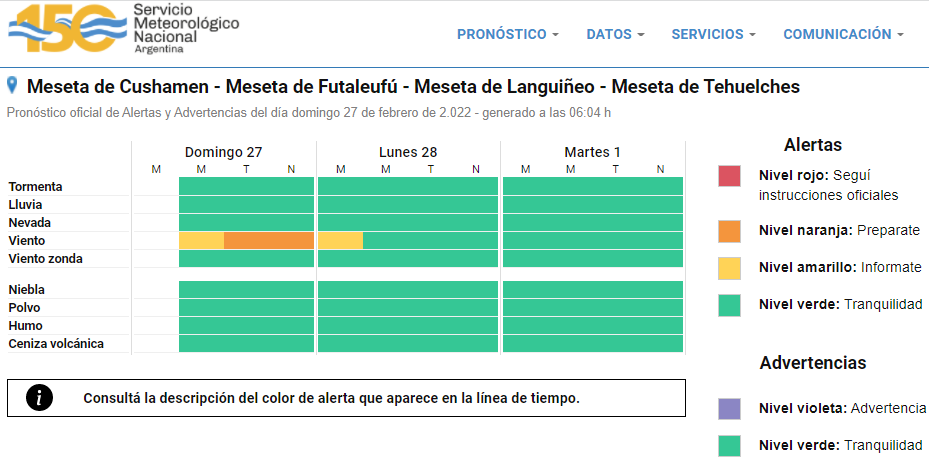Click the Servicio Meteorológico Nacional 150 logo
This screenshot has width=929, height=475.
pyautogui.click(x=123, y=28)
